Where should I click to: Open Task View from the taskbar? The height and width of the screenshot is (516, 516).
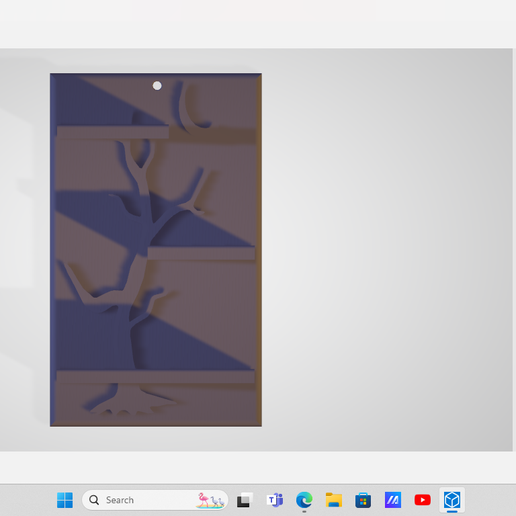click(245, 500)
